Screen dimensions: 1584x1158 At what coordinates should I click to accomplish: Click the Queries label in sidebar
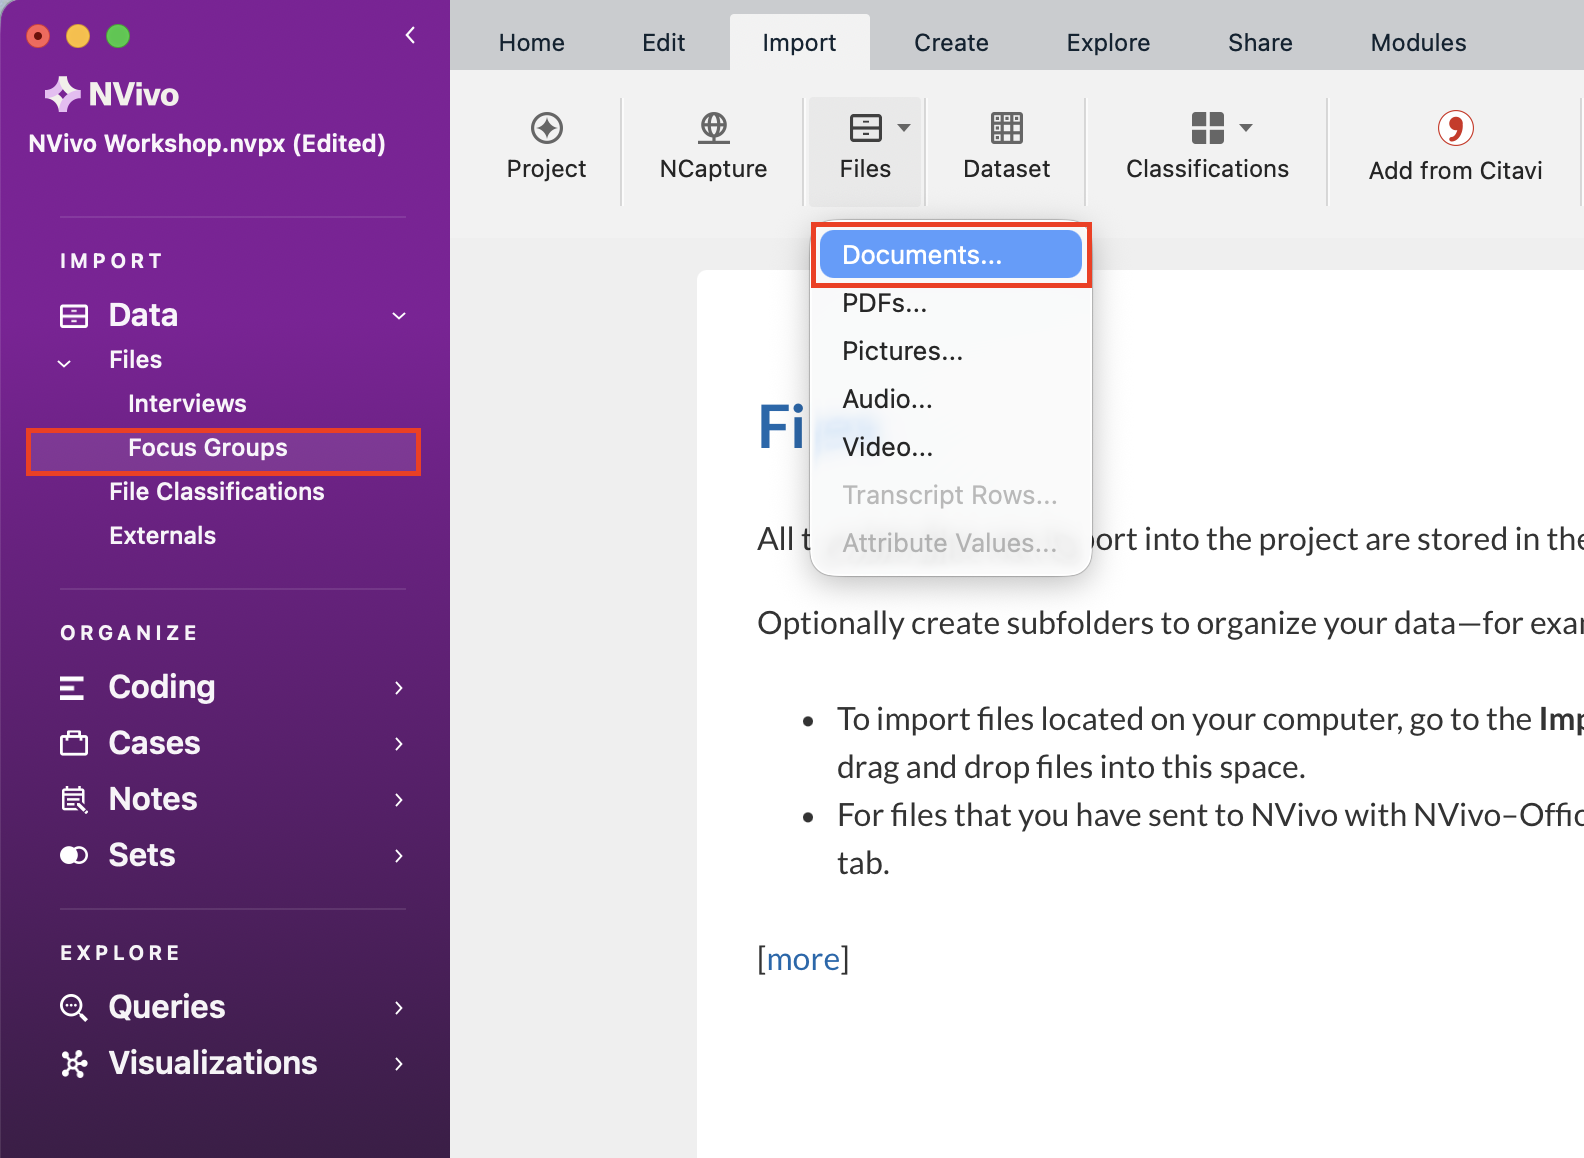(167, 1008)
